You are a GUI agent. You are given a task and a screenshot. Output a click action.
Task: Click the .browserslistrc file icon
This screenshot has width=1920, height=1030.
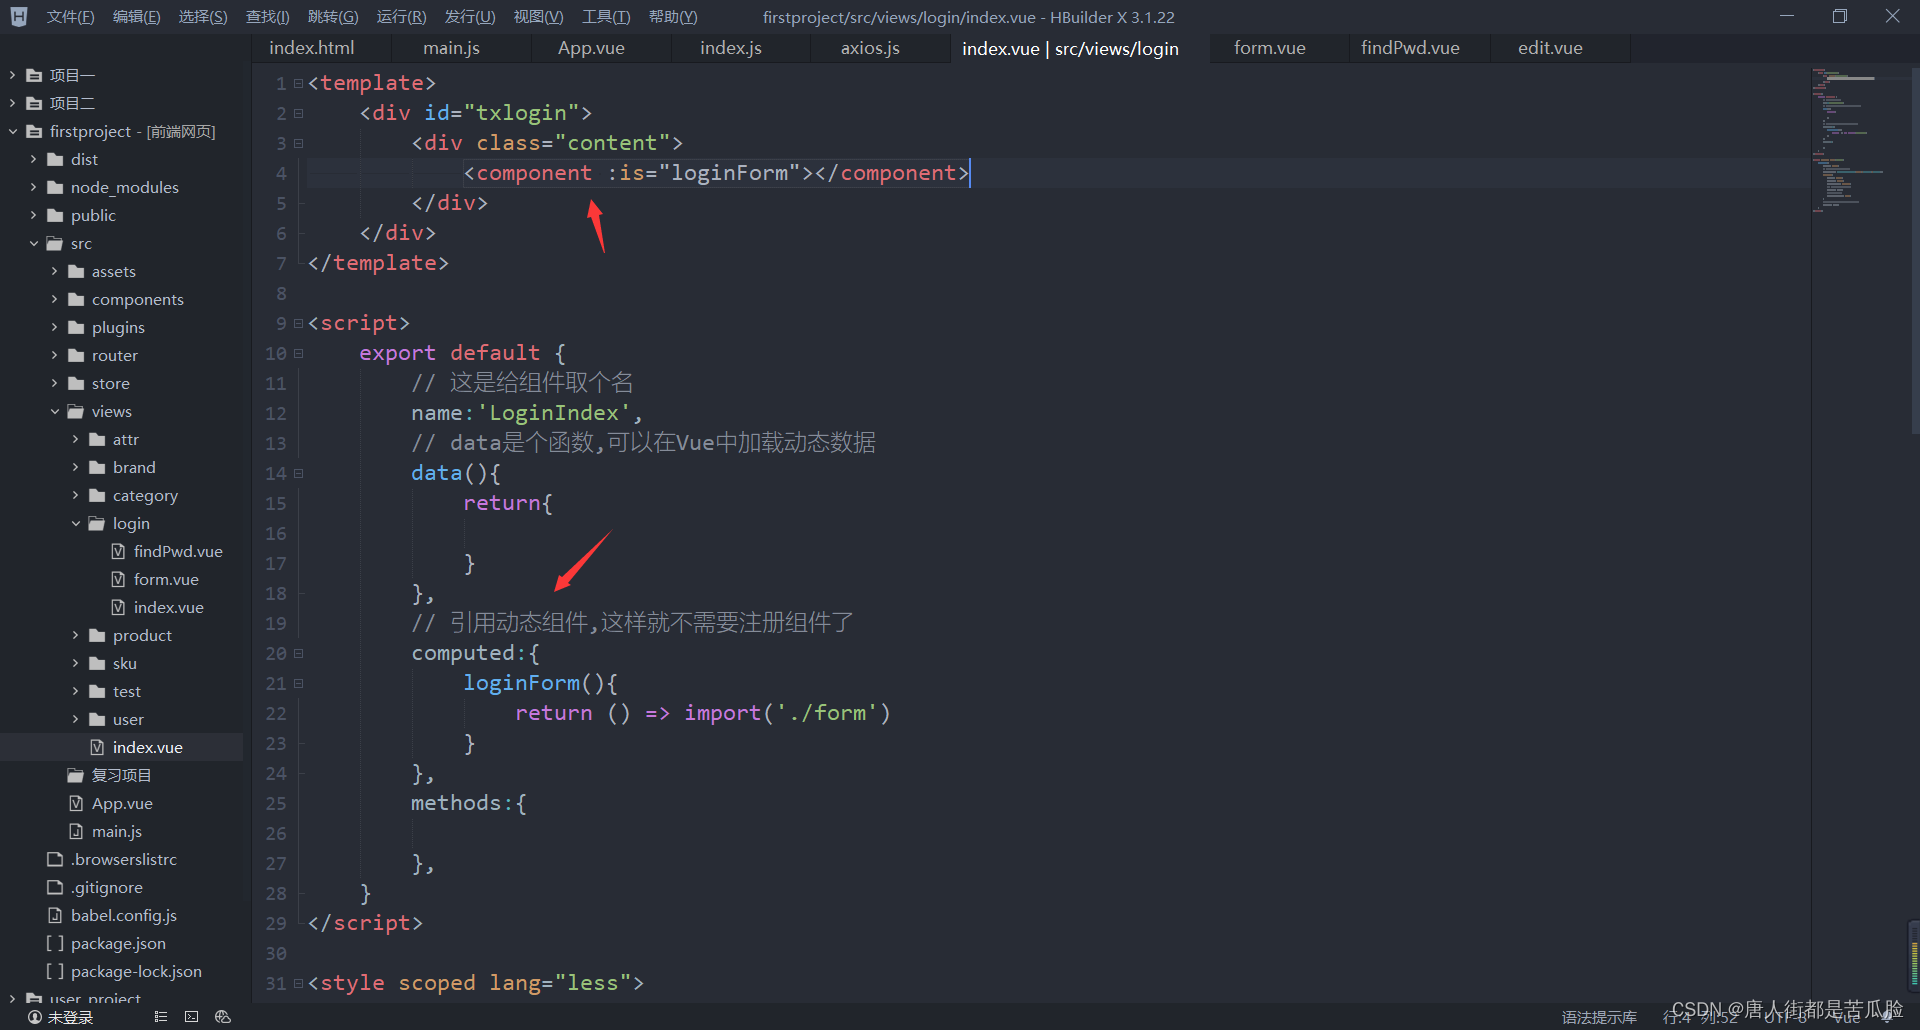point(55,859)
